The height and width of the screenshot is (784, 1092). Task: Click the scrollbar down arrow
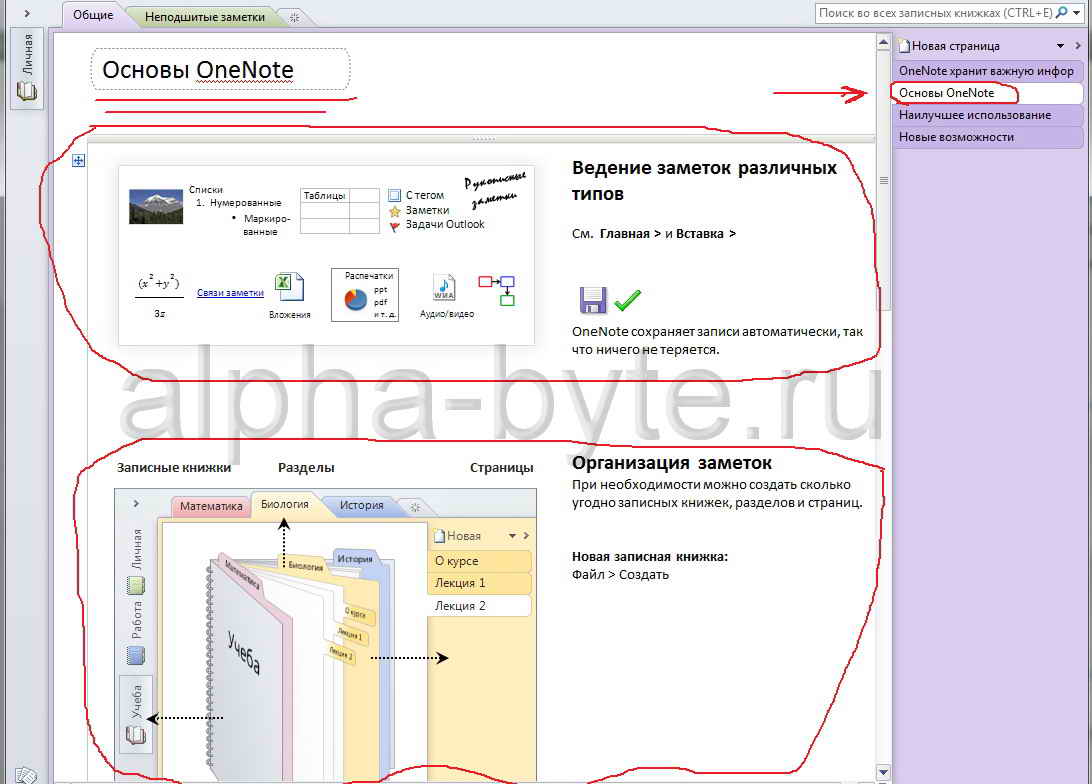[882, 771]
